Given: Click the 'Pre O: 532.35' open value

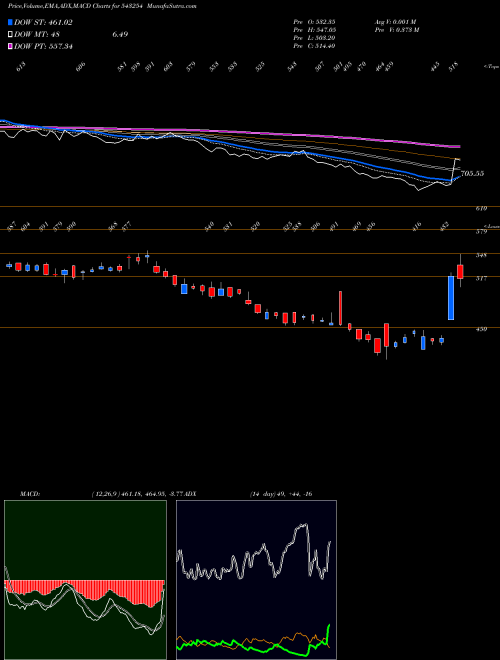Looking at the screenshot, I should tap(314, 22).
